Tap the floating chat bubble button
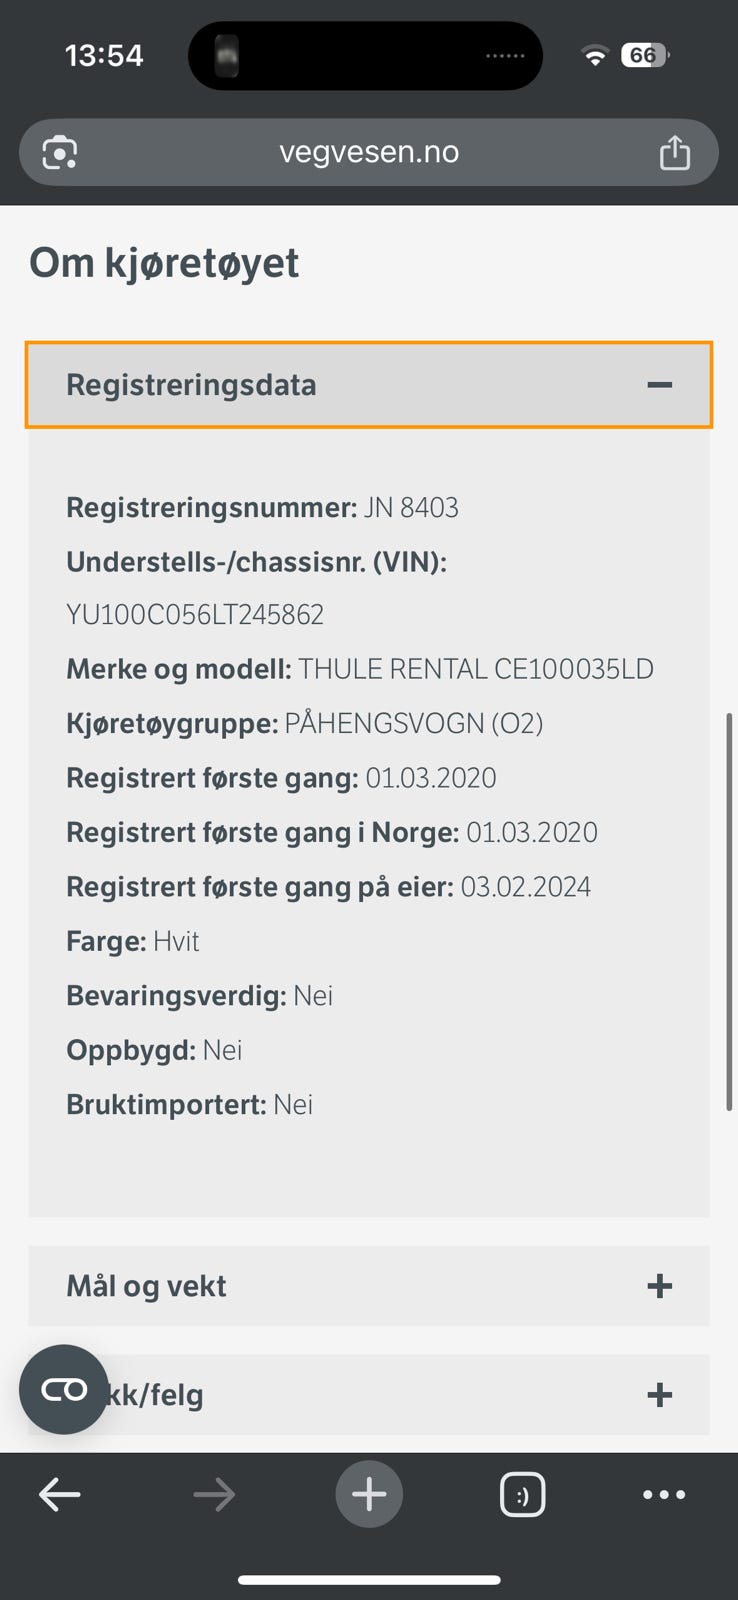 pyautogui.click(x=64, y=1389)
